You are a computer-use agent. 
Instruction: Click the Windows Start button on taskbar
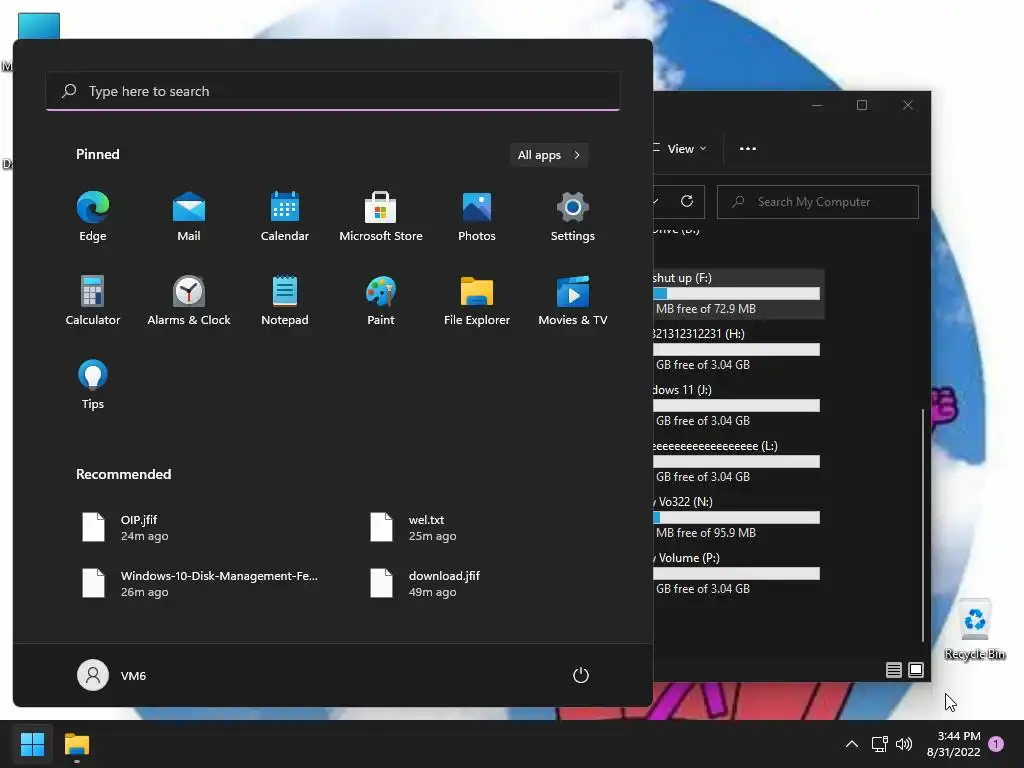[x=32, y=744]
